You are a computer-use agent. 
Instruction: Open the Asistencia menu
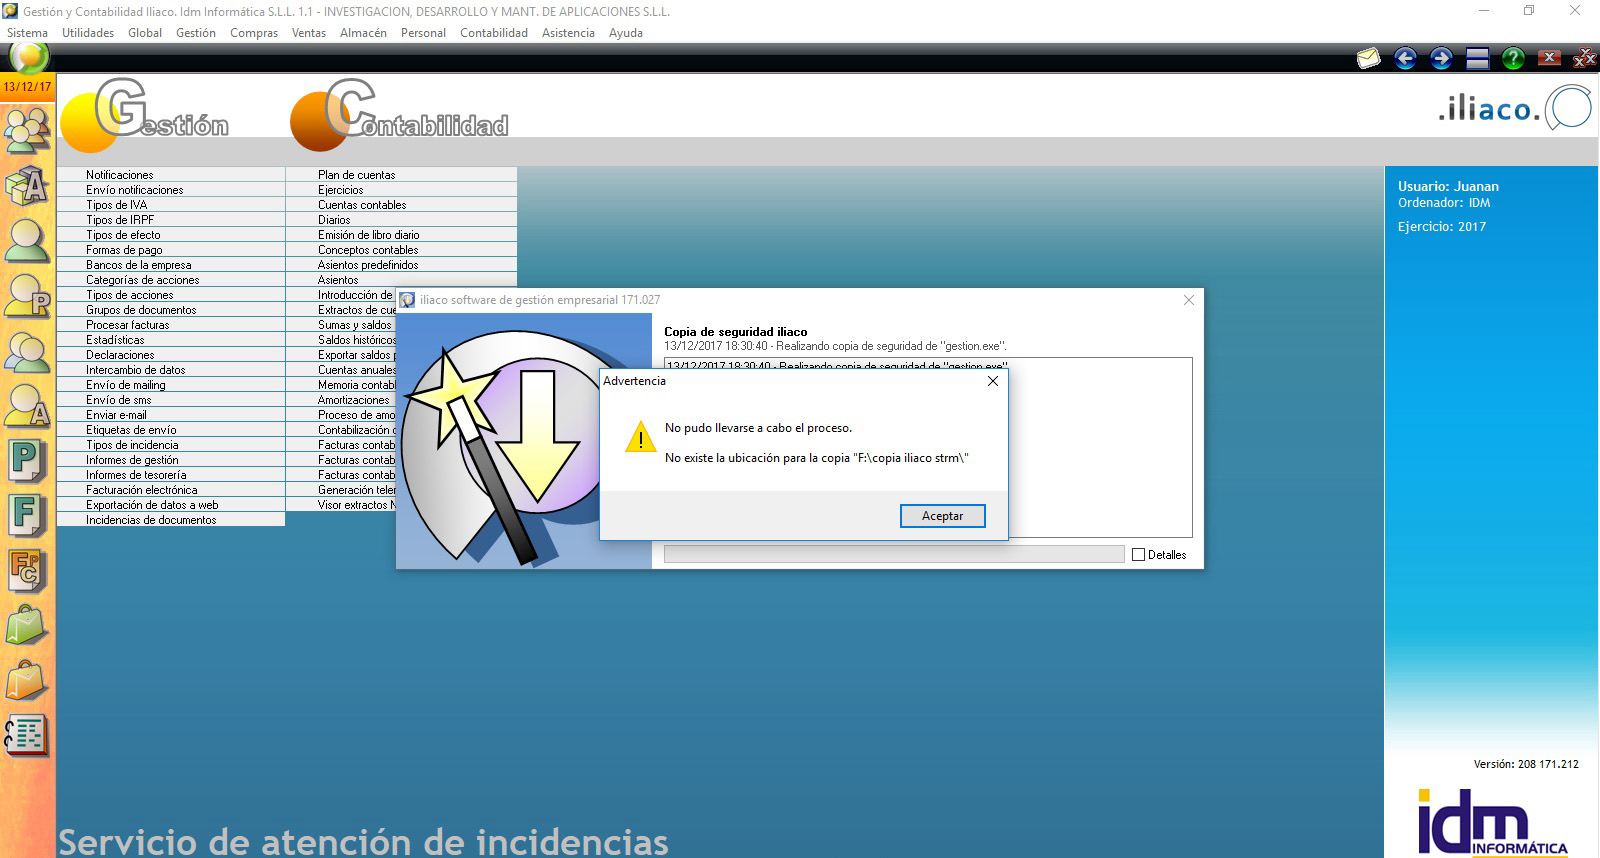pyautogui.click(x=568, y=33)
